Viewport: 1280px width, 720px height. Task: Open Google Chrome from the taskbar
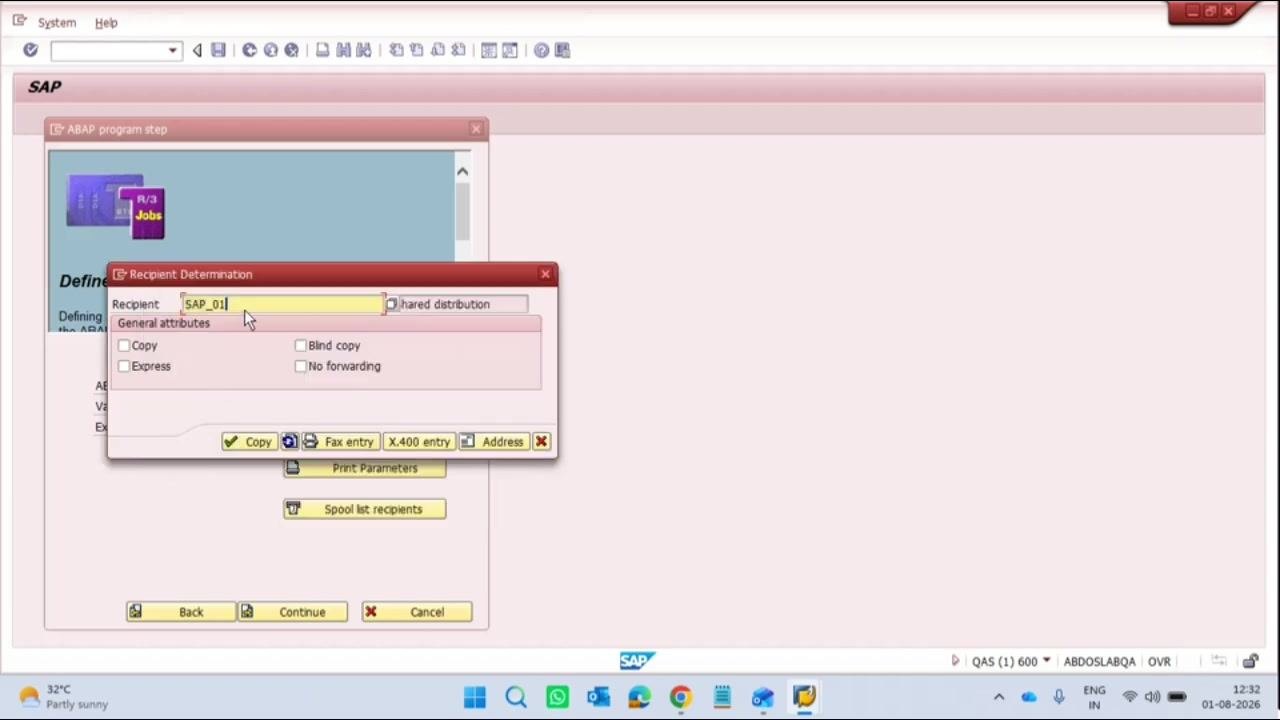pos(680,697)
